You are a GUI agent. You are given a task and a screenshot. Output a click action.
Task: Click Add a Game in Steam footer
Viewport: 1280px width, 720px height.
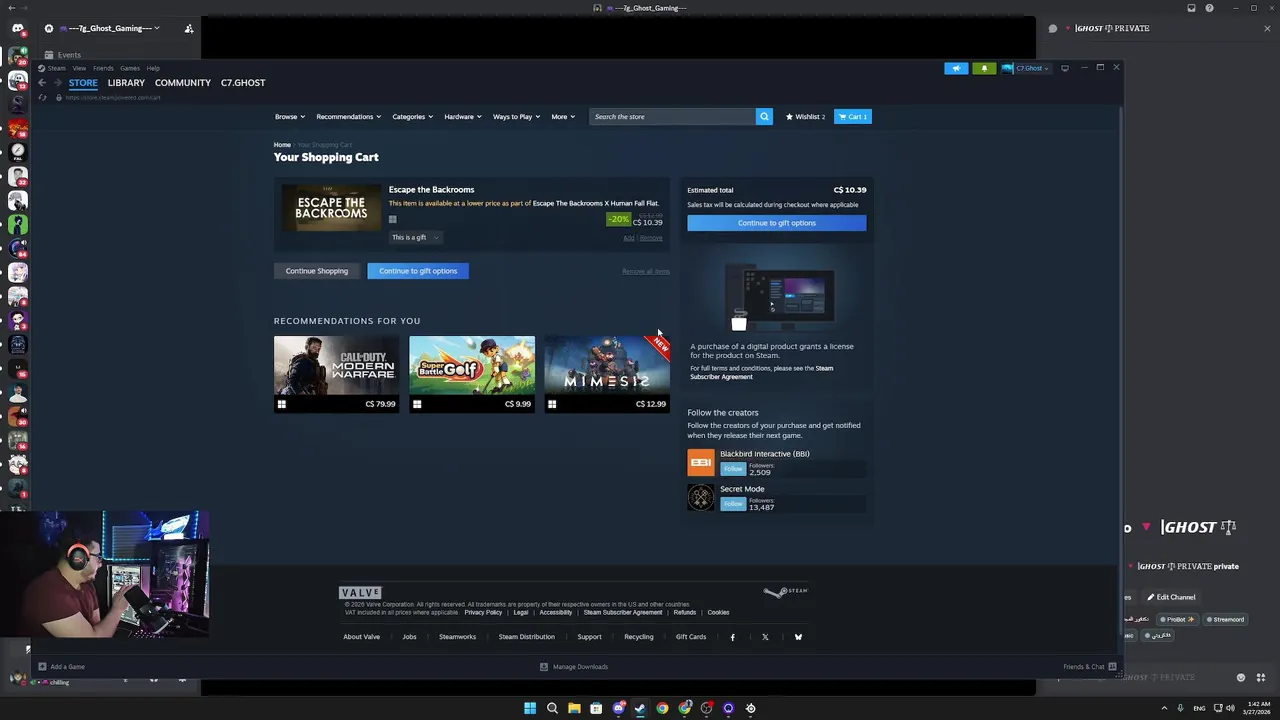click(62, 667)
